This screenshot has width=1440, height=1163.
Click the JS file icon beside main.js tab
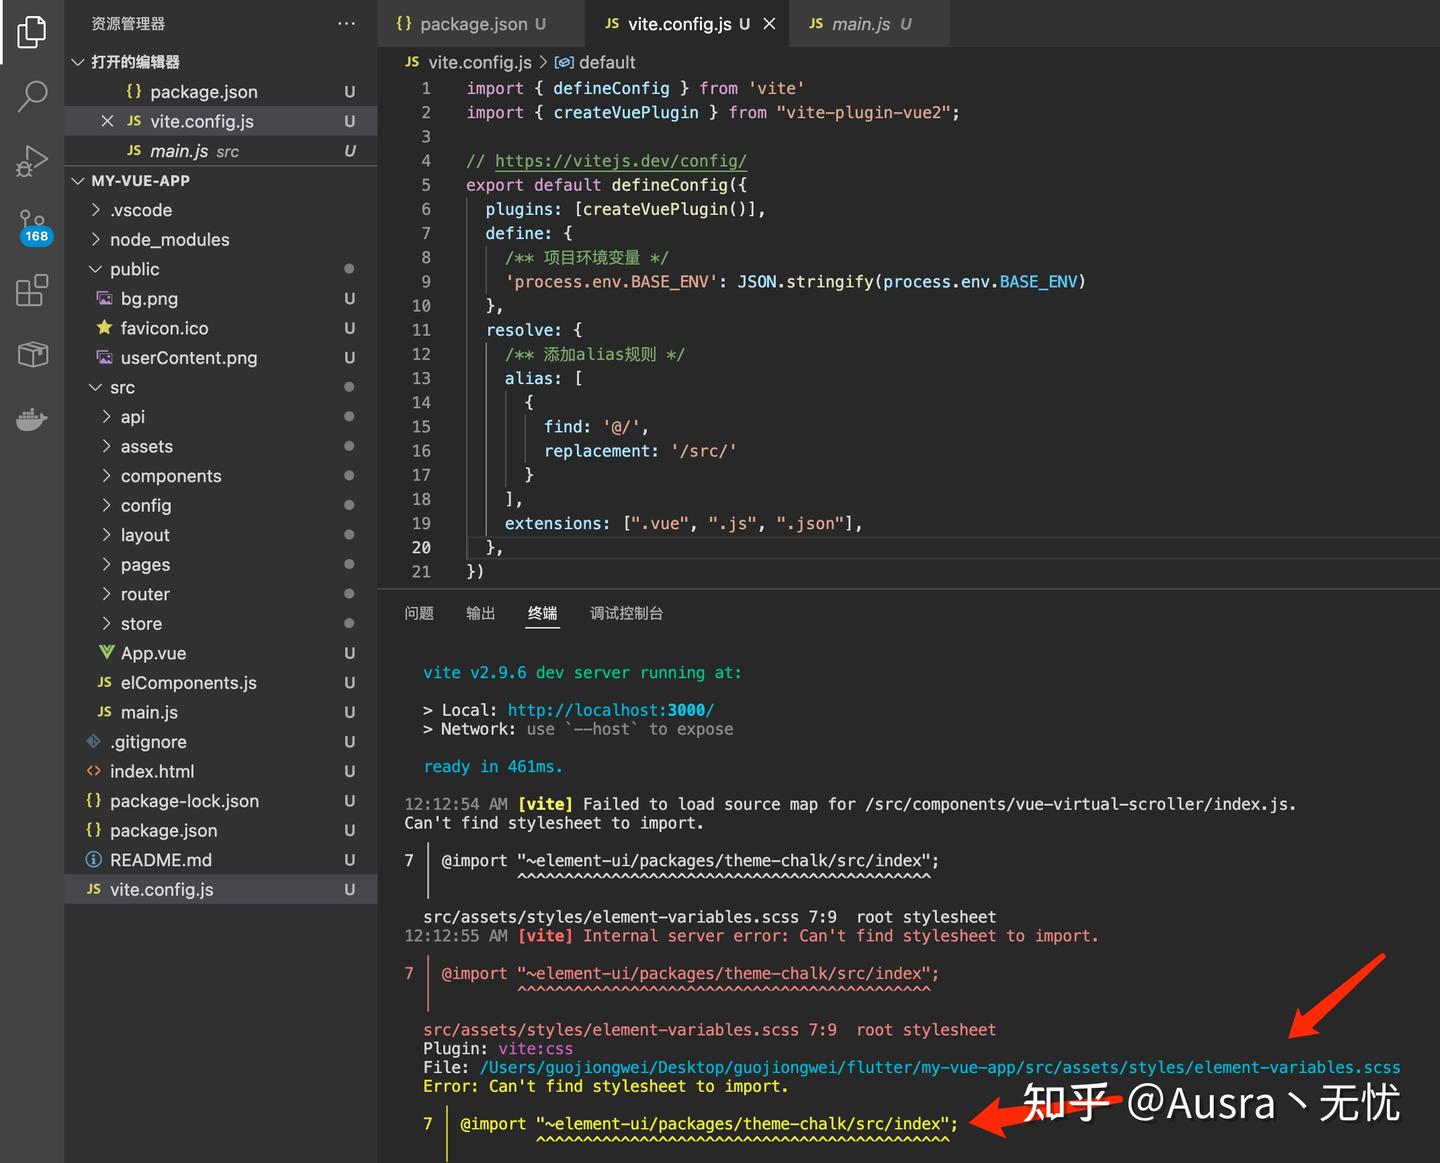[815, 23]
